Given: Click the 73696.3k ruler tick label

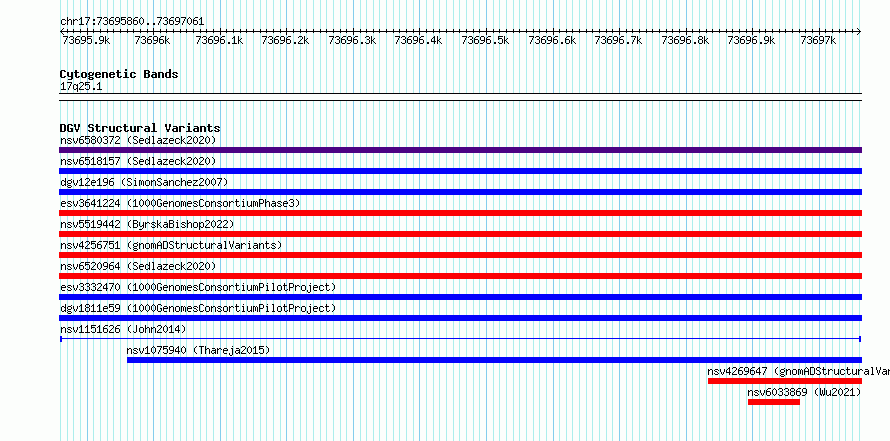Looking at the screenshot, I should click(352, 40).
